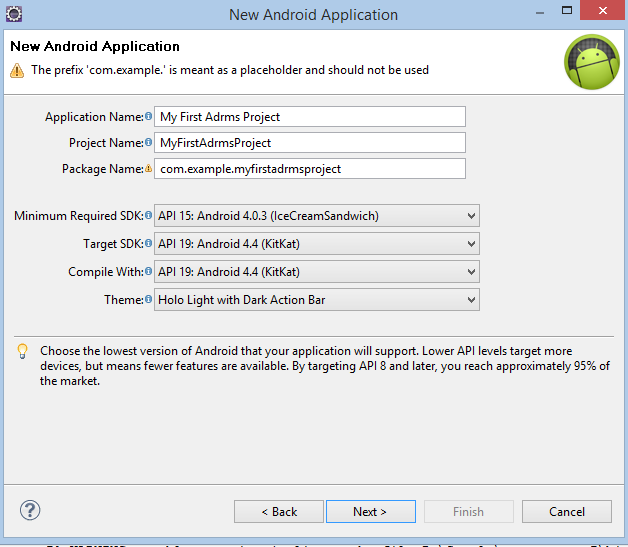Open the Compile With dropdown
The width and height of the screenshot is (628, 547).
point(317,271)
